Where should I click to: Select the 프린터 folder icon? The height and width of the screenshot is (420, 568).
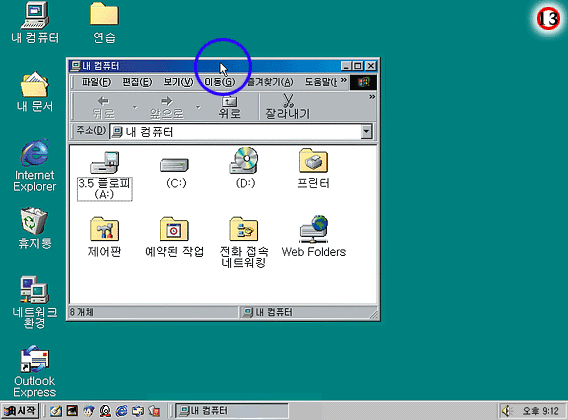(x=313, y=161)
